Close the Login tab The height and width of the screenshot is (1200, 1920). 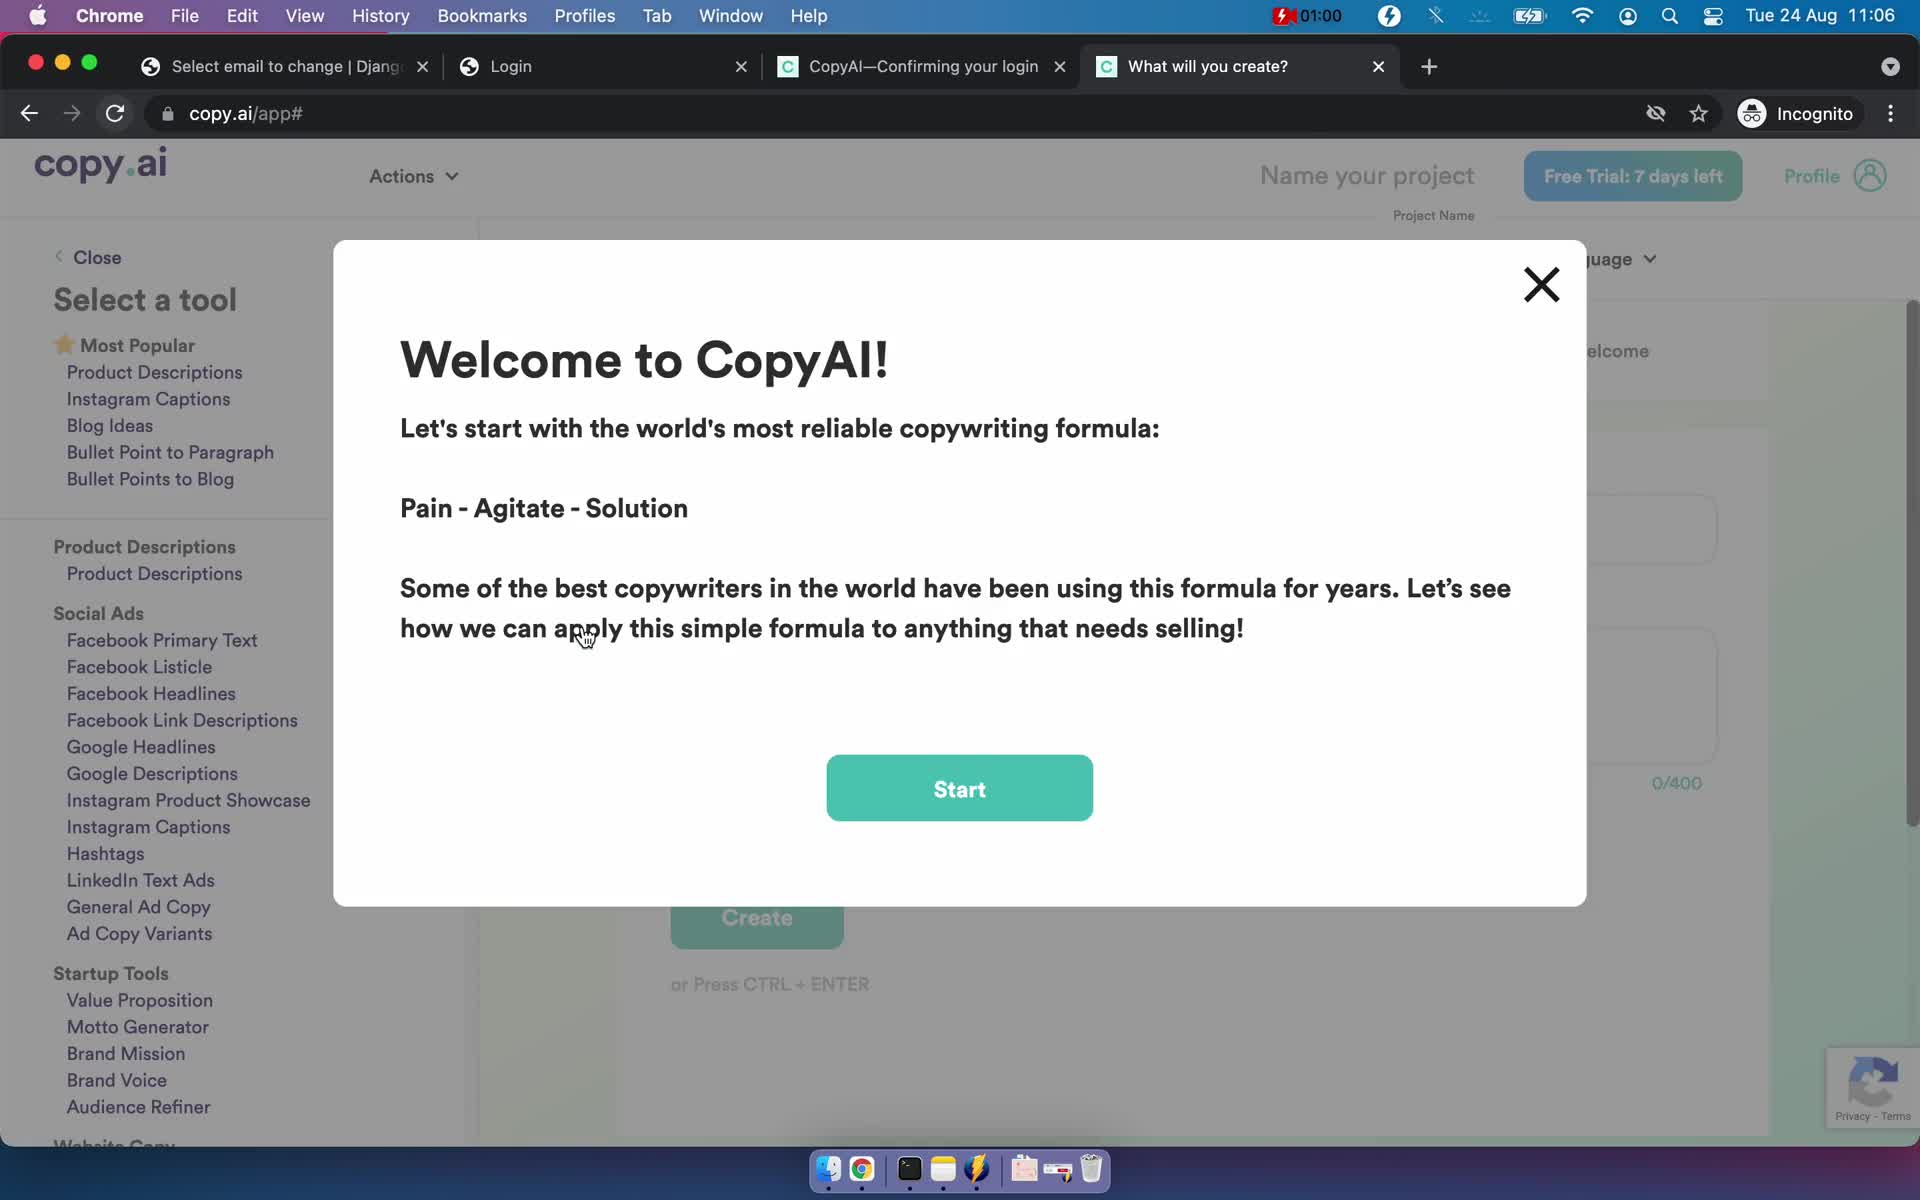[741, 66]
